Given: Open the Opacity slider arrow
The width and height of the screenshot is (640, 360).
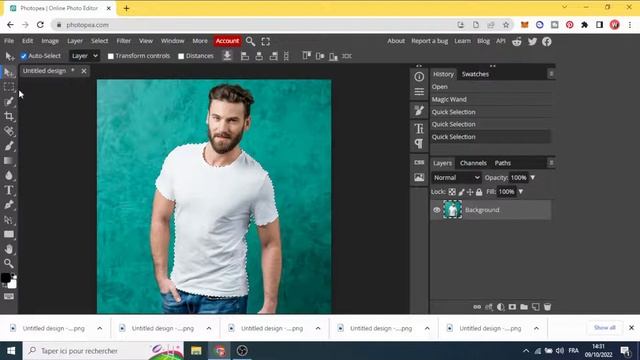Looking at the screenshot, I should [x=533, y=178].
